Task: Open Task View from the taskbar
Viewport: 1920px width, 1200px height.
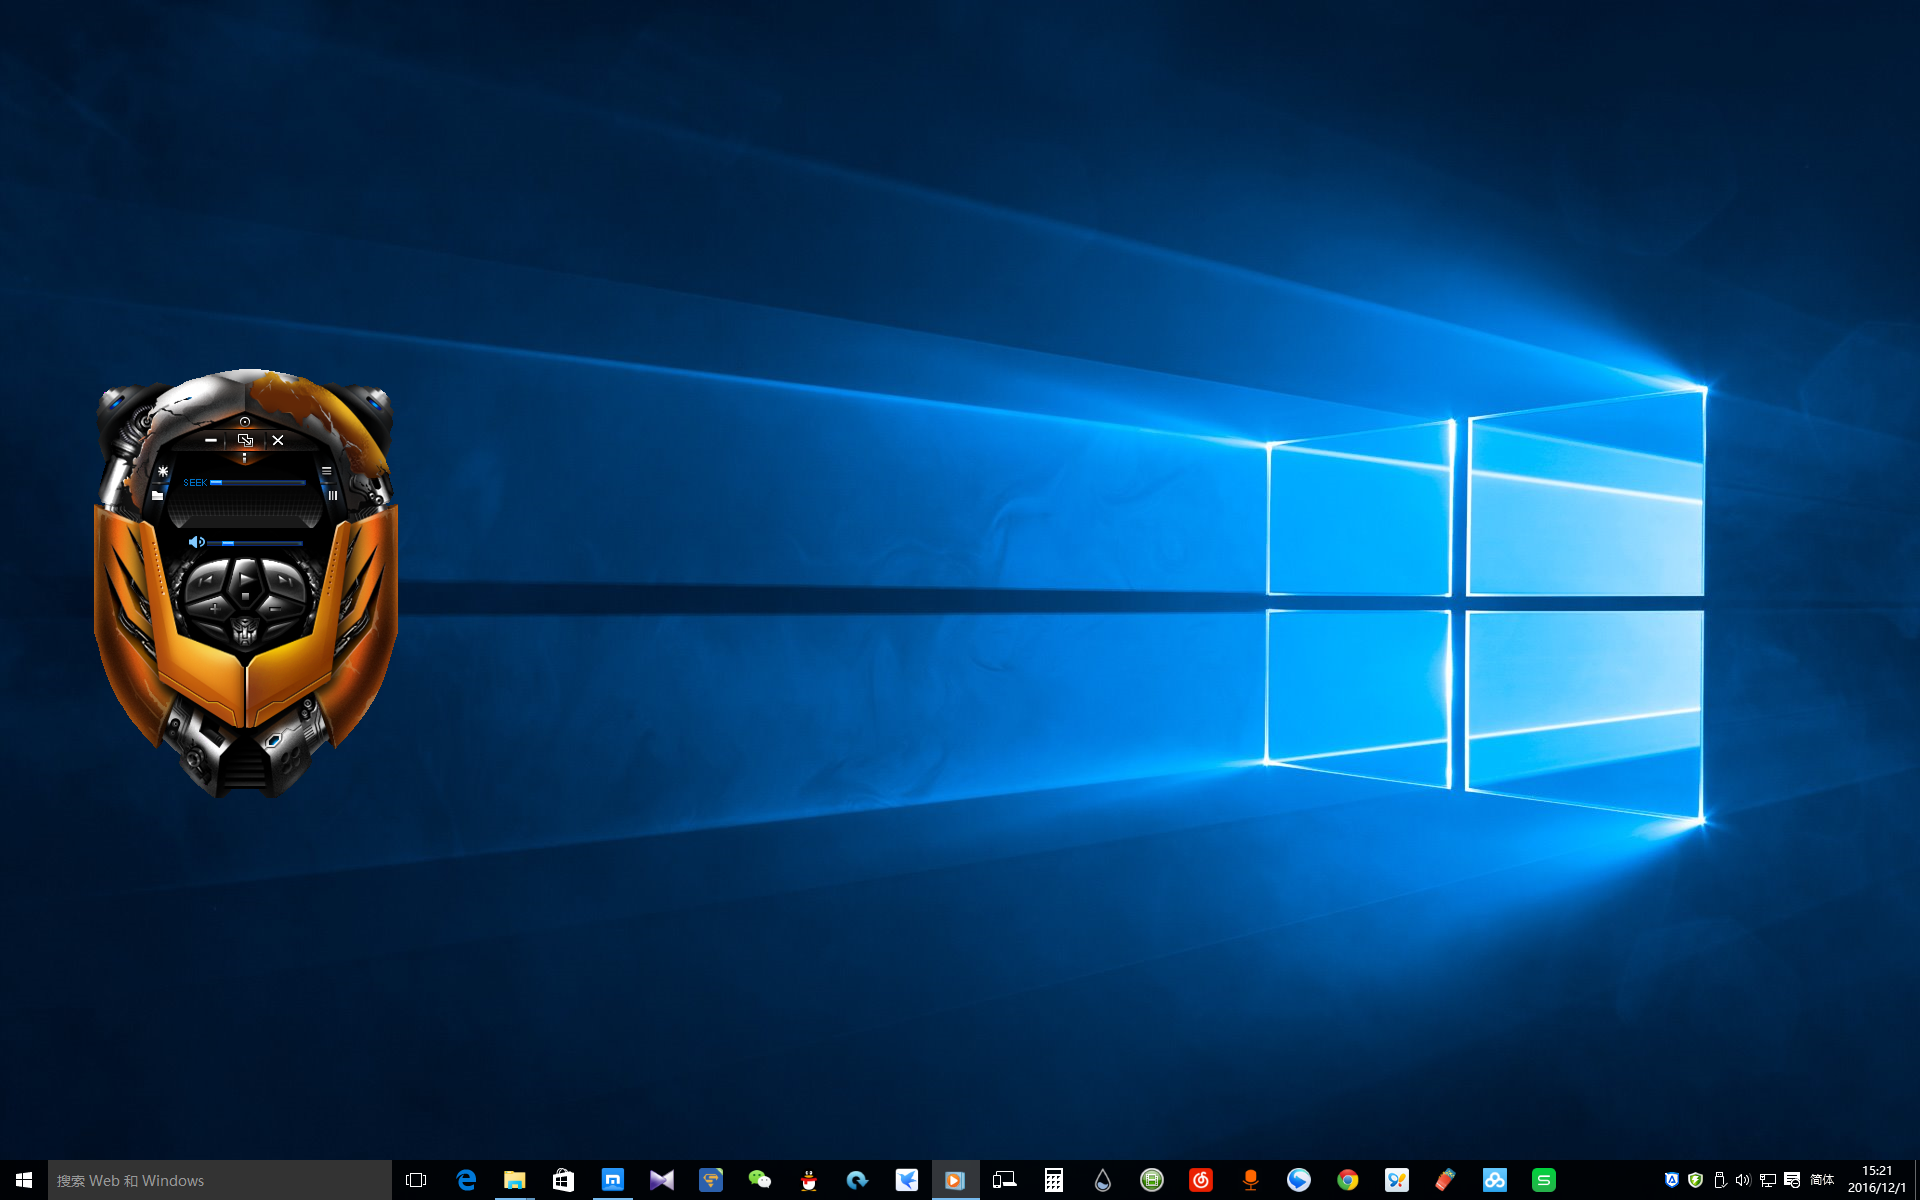Action: [416, 1180]
